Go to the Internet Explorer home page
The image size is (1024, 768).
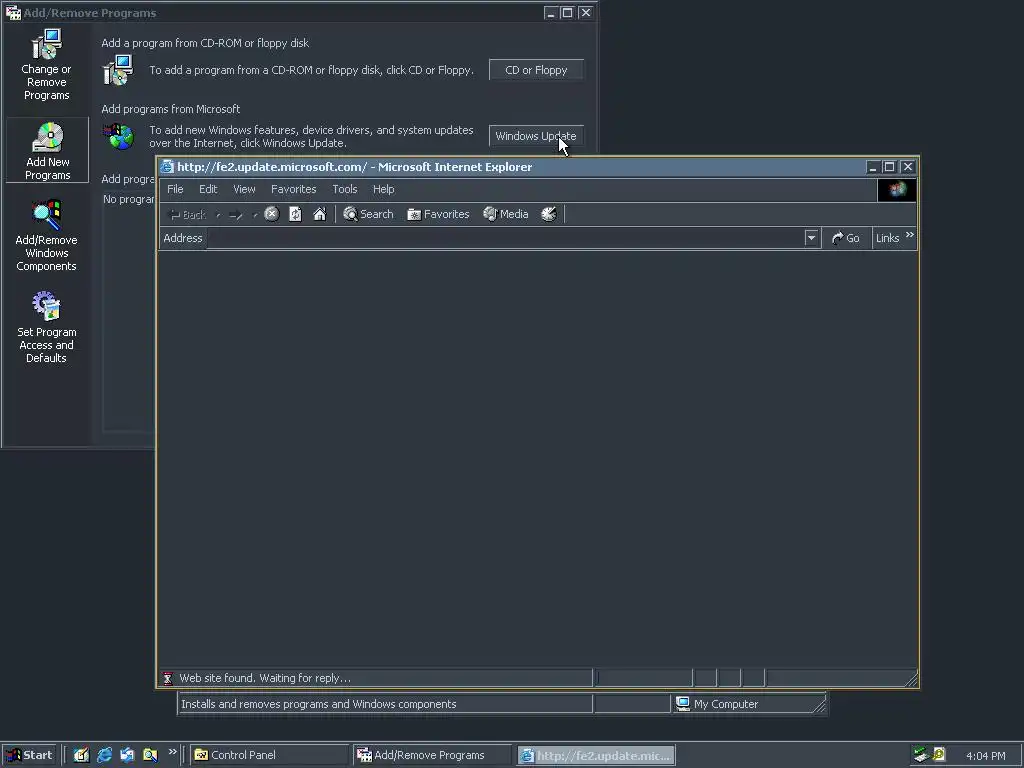point(319,214)
